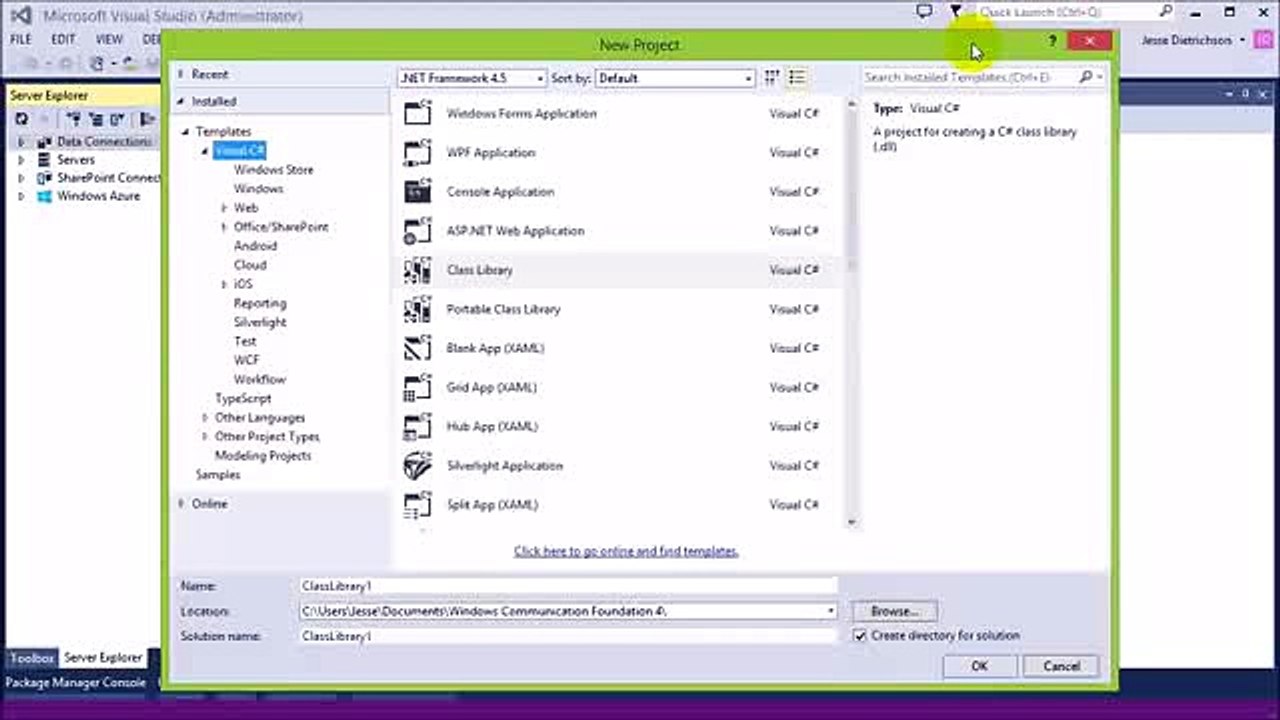The width and height of the screenshot is (1280, 720).
Task: Select the Test template category
Action: [x=245, y=341]
